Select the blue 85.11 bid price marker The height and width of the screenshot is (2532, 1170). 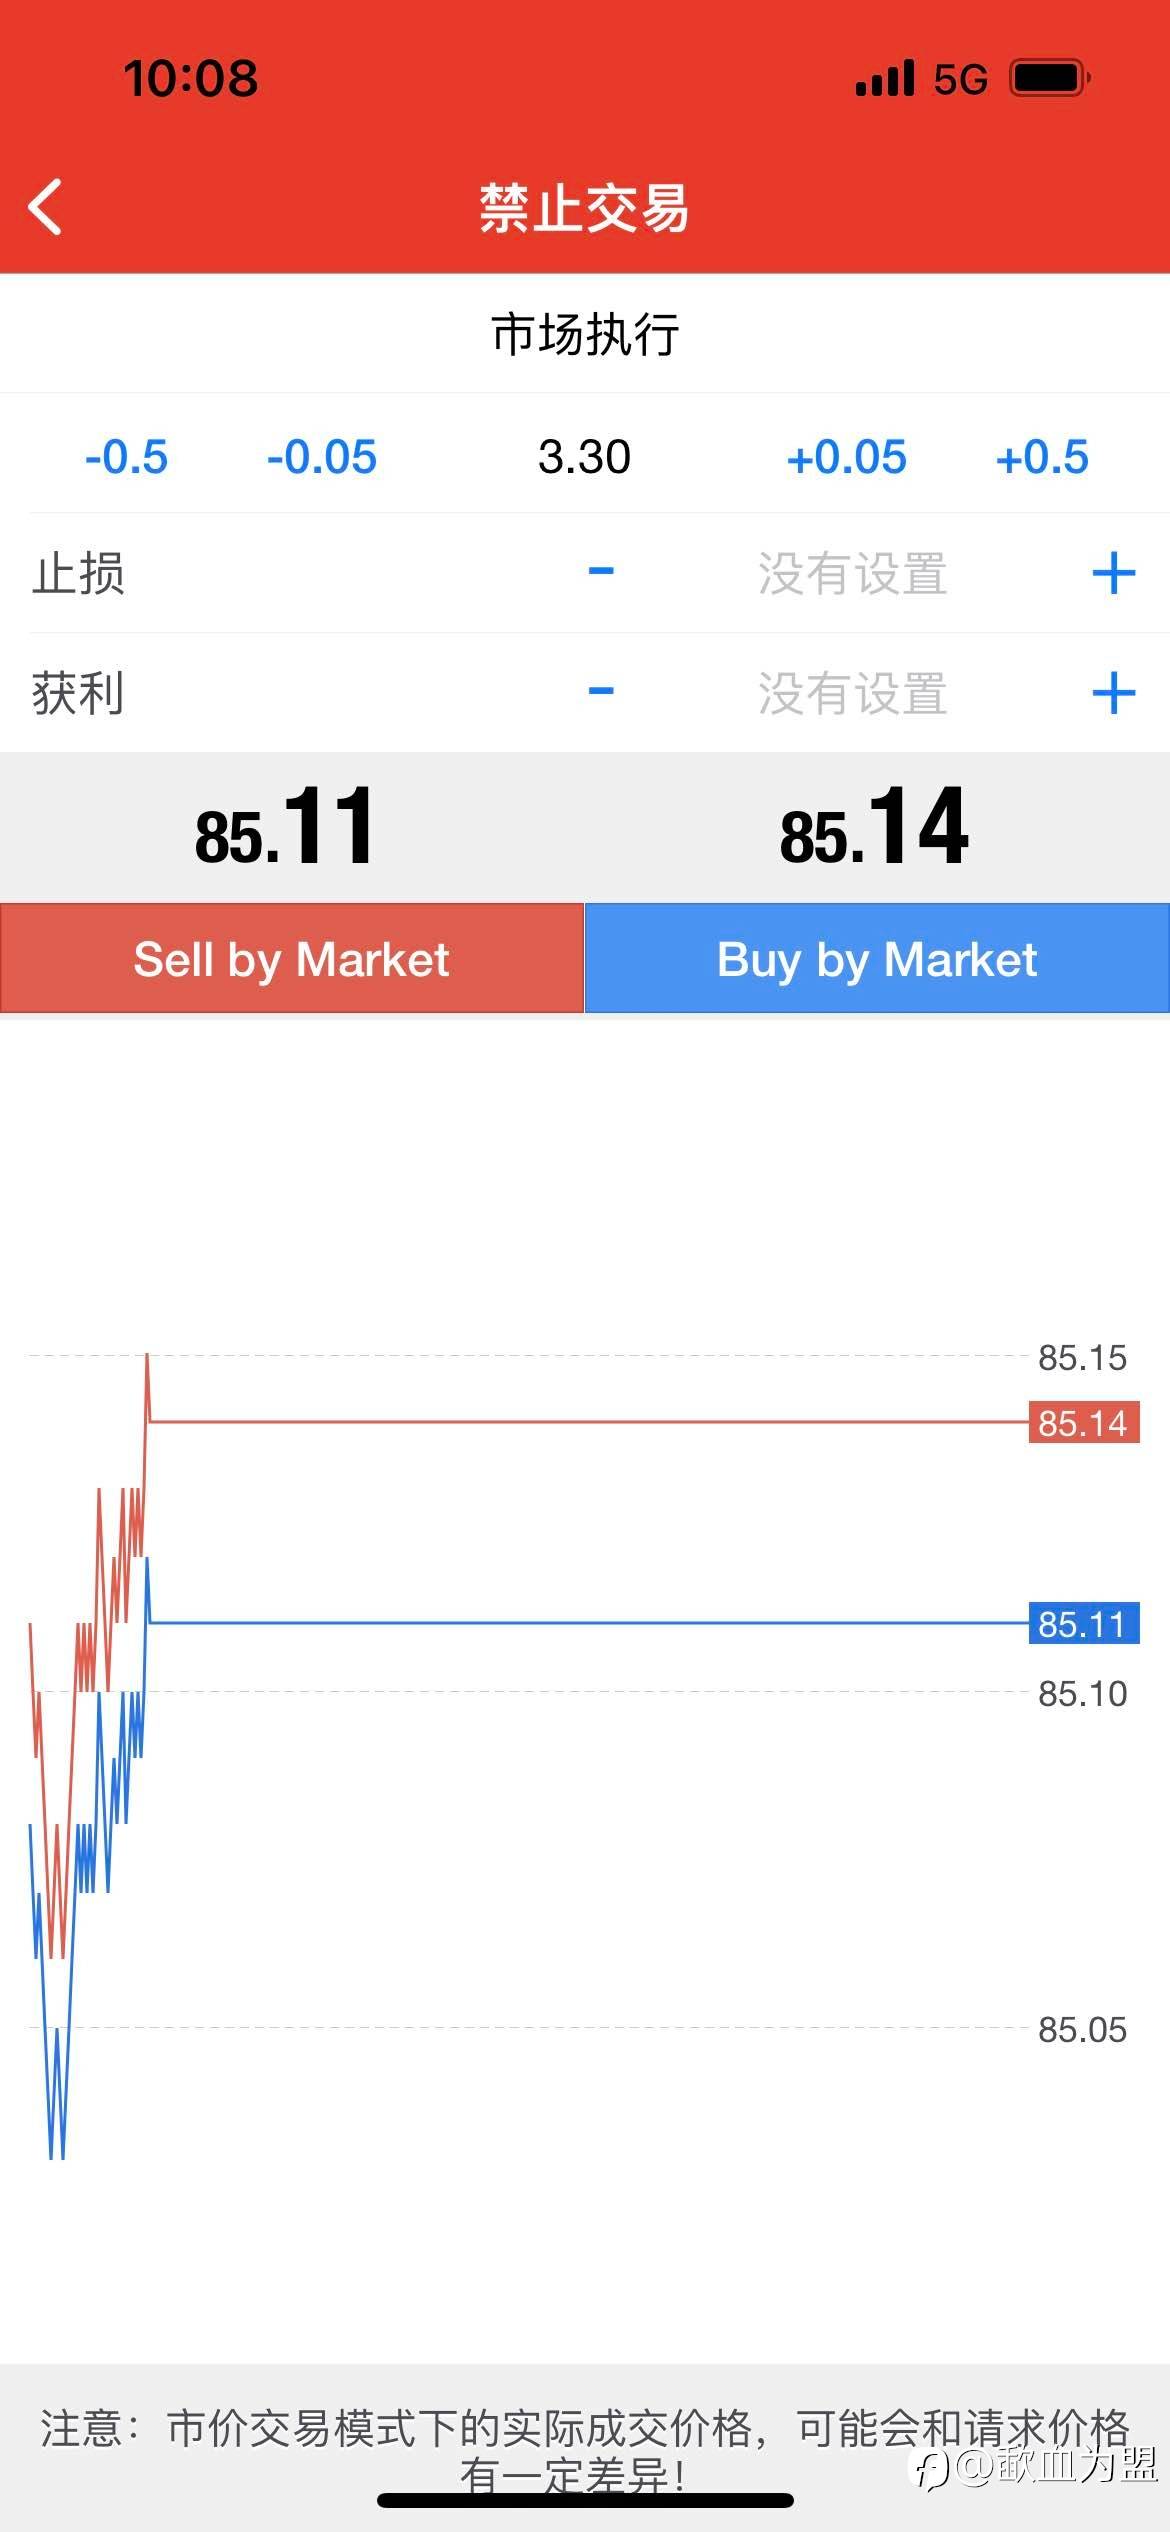click(x=1084, y=1624)
